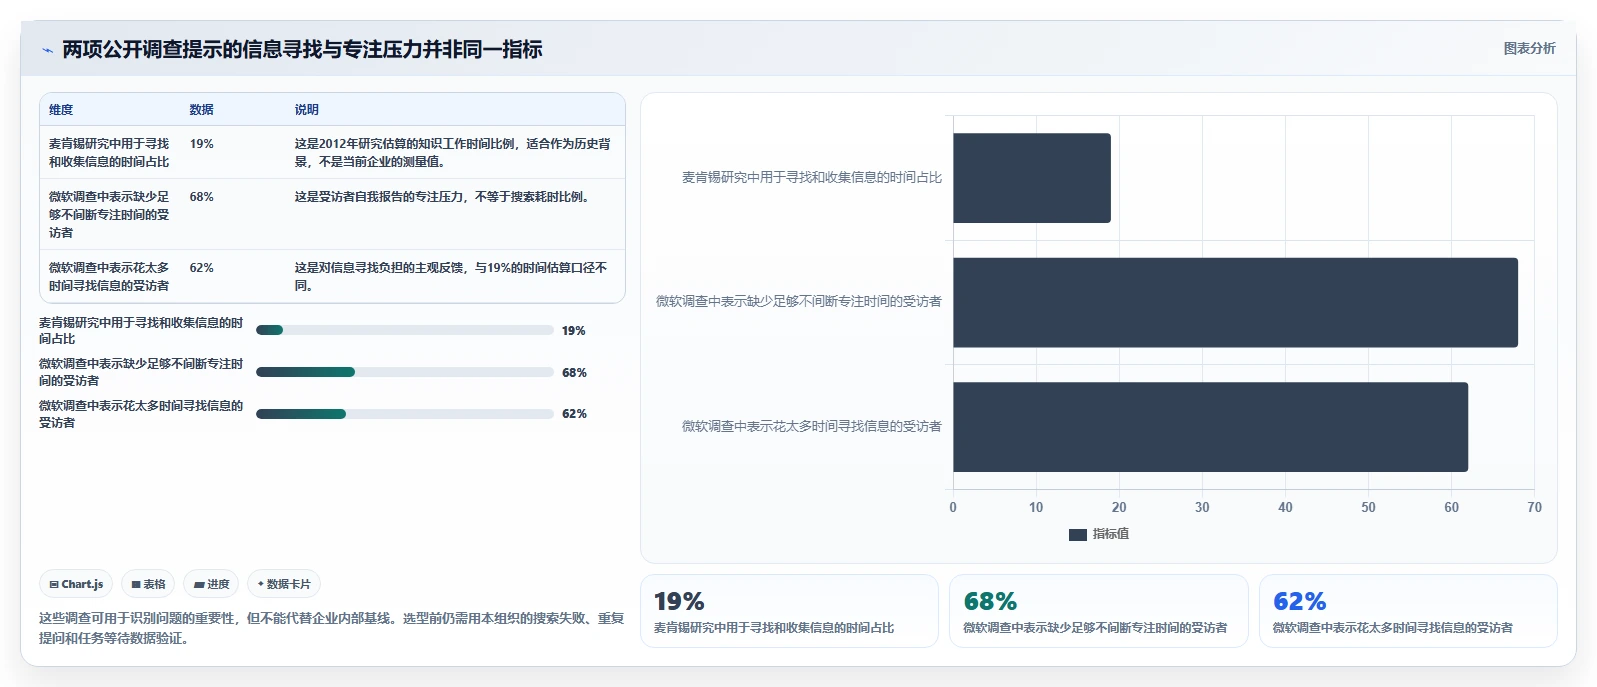Viewport: 1597px width, 687px height.
Task: Click the main title 两项公开调查提示的信息寻找
Action: click(x=302, y=49)
